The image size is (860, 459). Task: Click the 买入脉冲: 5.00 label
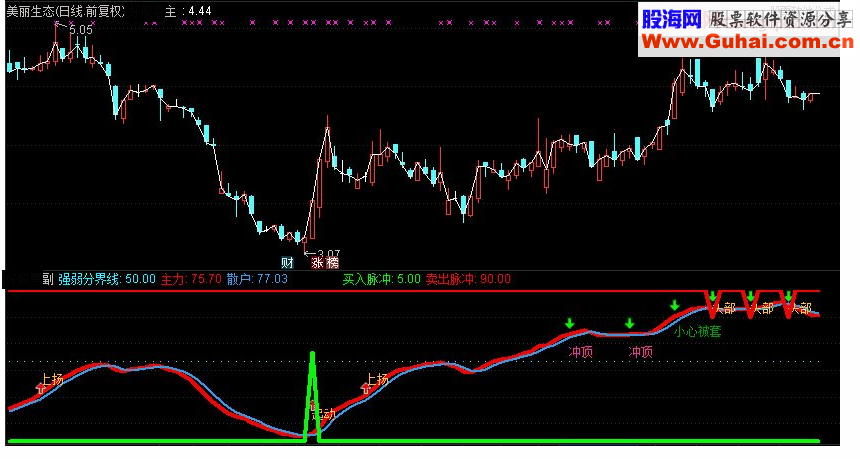point(381,279)
